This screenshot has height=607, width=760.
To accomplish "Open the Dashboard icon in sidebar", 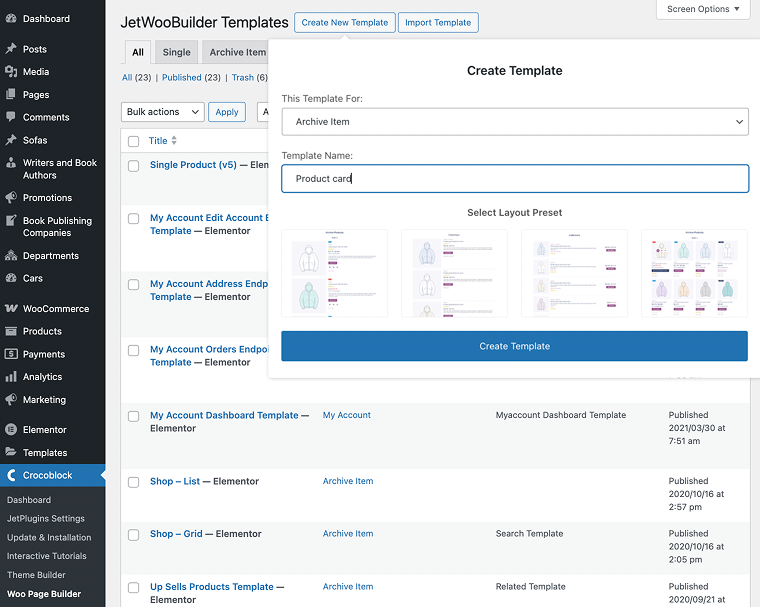I will (x=11, y=19).
